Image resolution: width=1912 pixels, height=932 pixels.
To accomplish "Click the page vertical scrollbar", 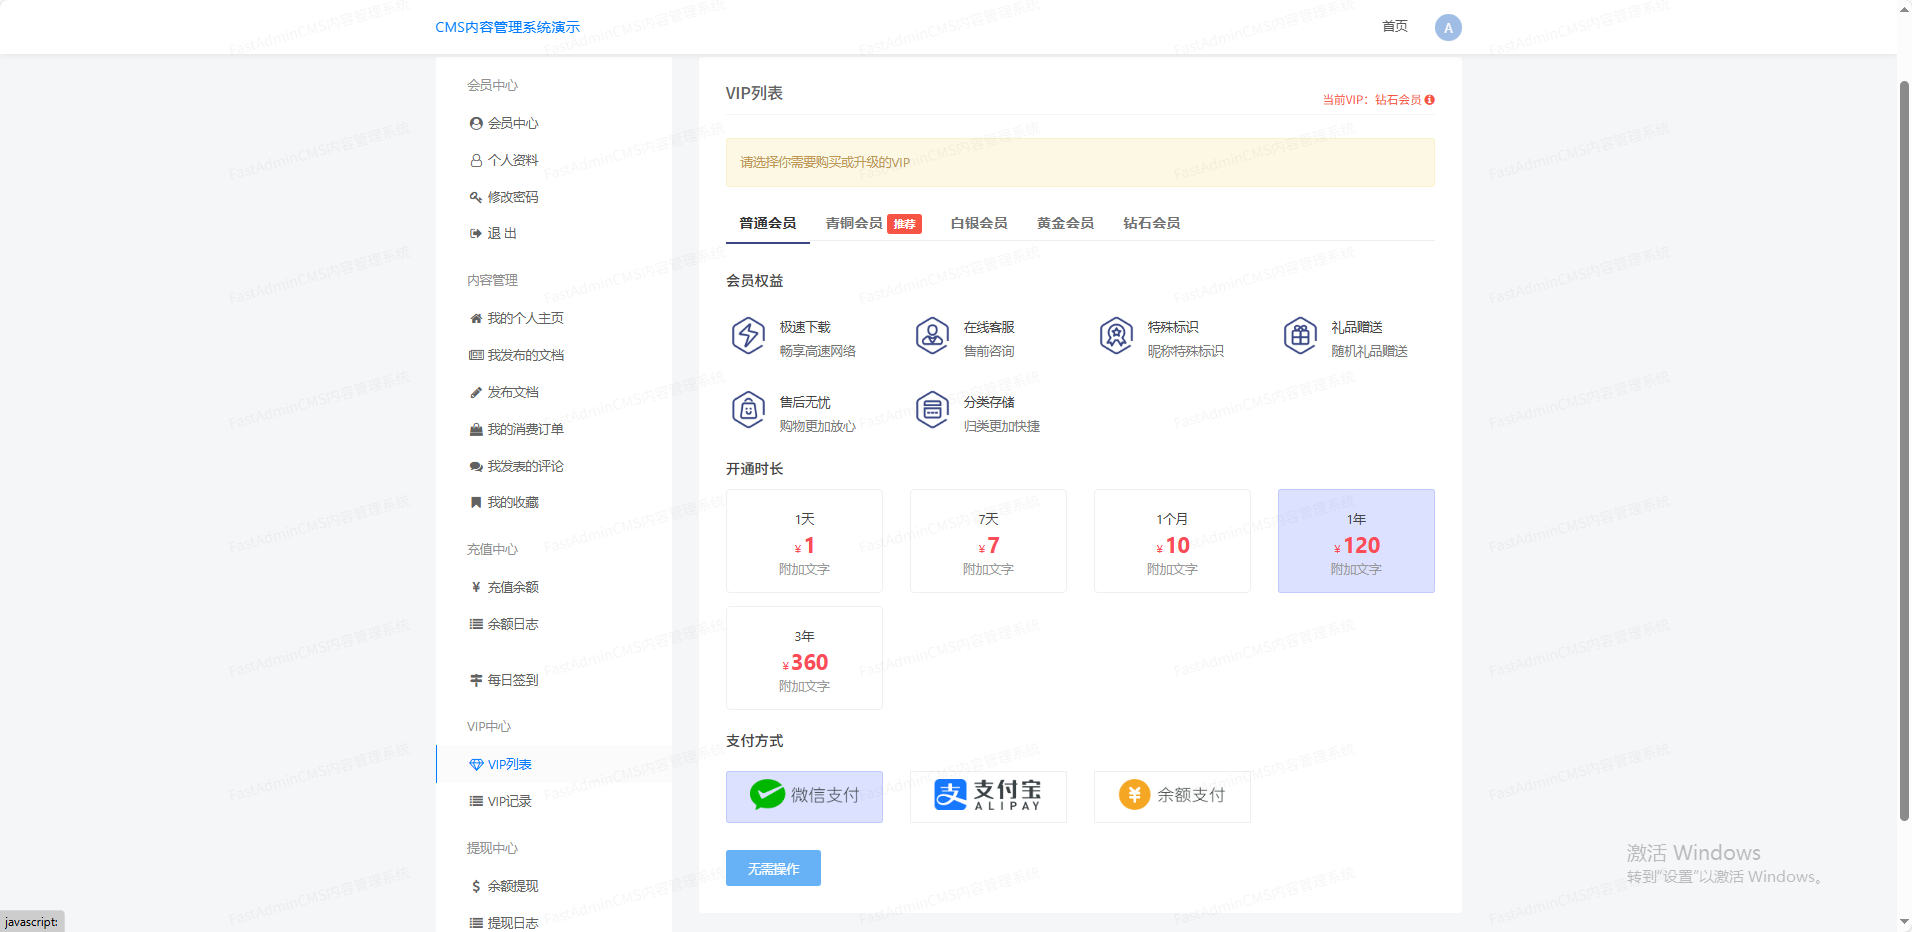I will point(1904,450).
